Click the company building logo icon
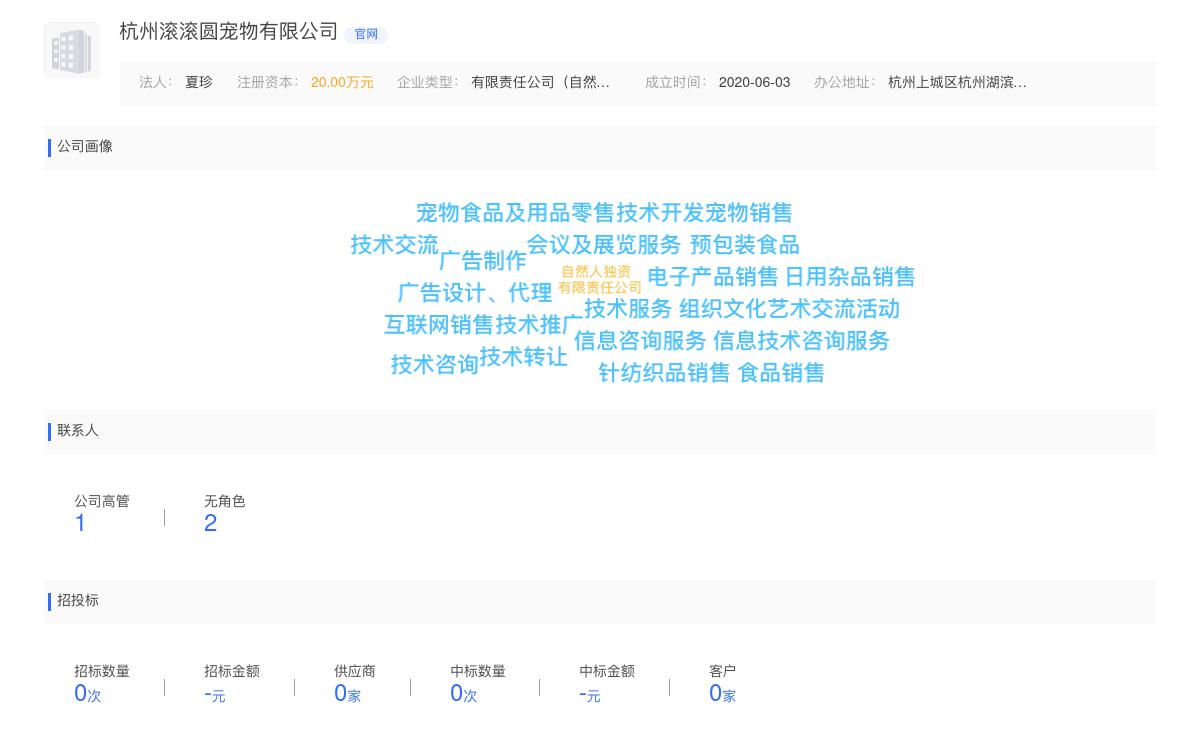The height and width of the screenshot is (752, 1200). click(x=72, y=50)
